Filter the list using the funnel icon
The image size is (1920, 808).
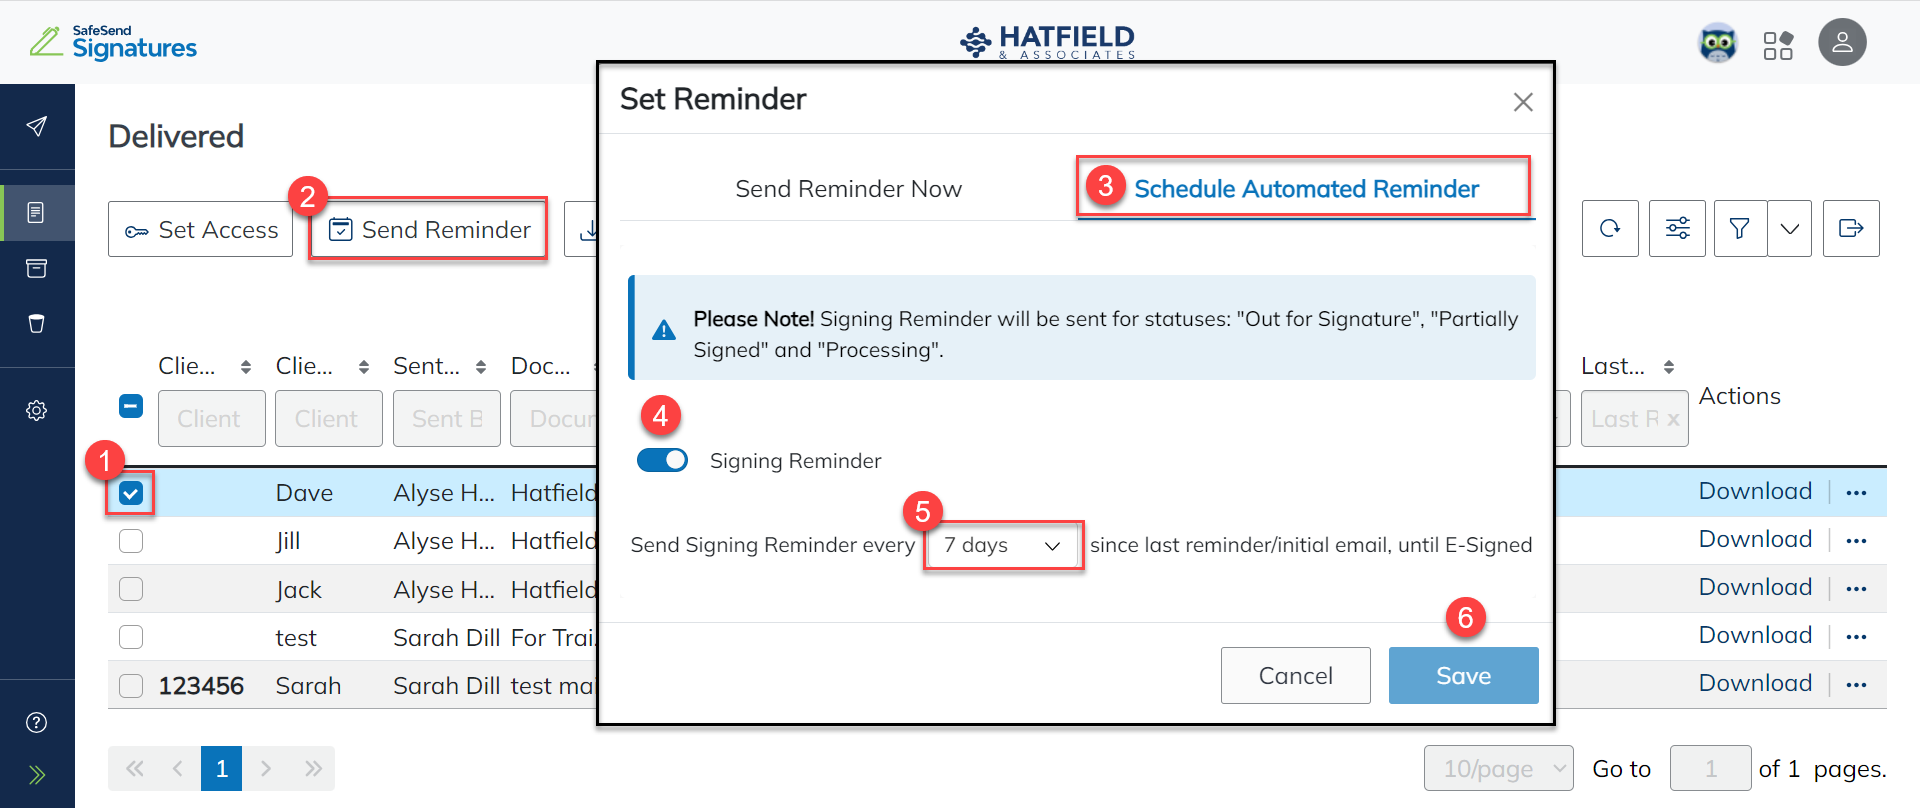[1740, 228]
